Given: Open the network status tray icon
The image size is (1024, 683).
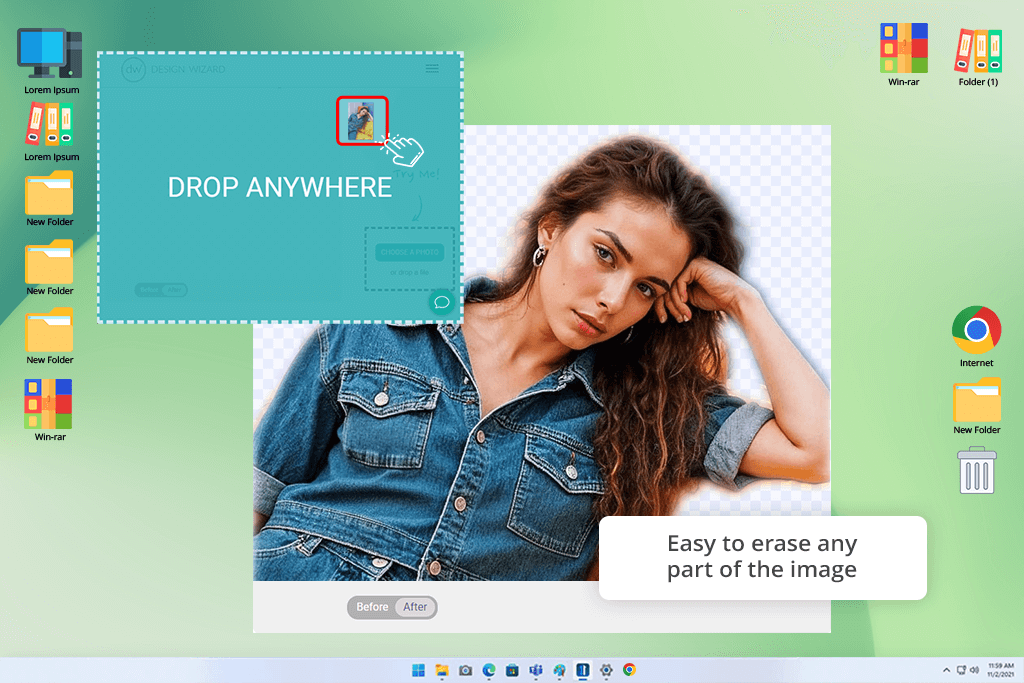Looking at the screenshot, I should tap(961, 670).
